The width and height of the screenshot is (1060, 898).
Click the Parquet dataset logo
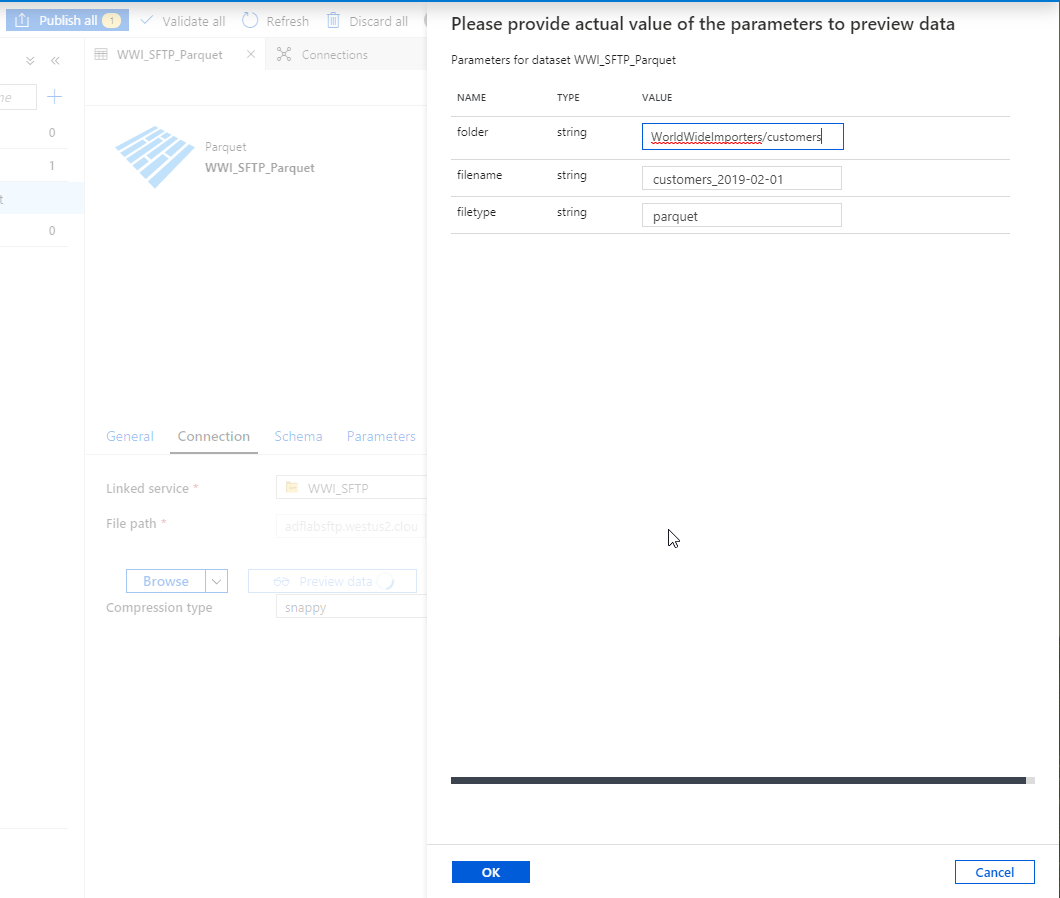155,156
